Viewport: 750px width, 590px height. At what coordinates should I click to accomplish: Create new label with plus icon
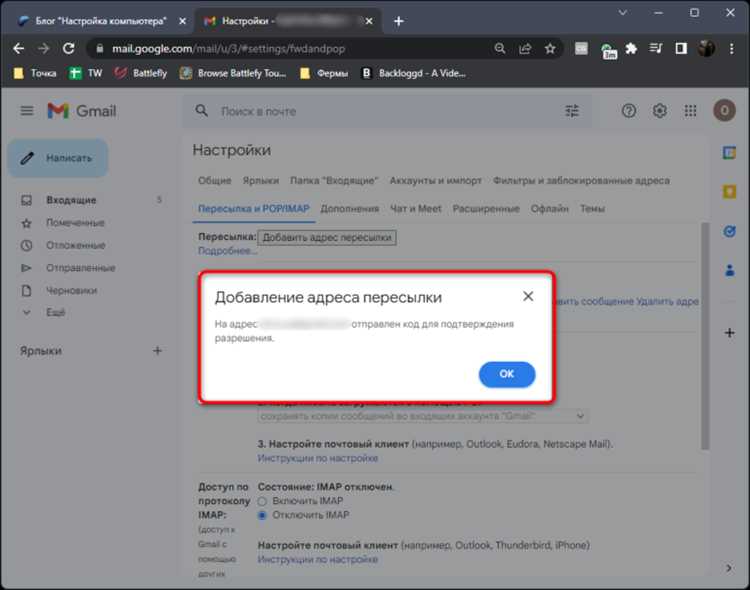[157, 351]
